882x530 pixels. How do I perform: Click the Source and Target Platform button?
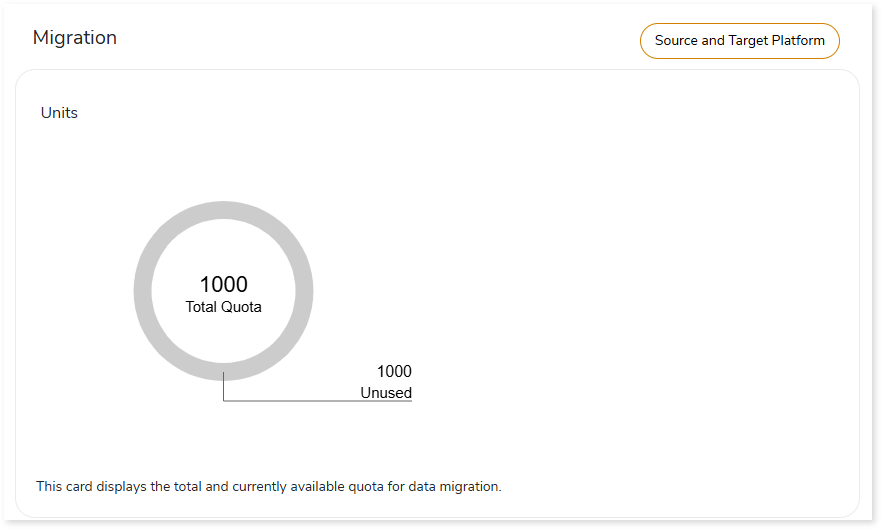[x=739, y=41]
